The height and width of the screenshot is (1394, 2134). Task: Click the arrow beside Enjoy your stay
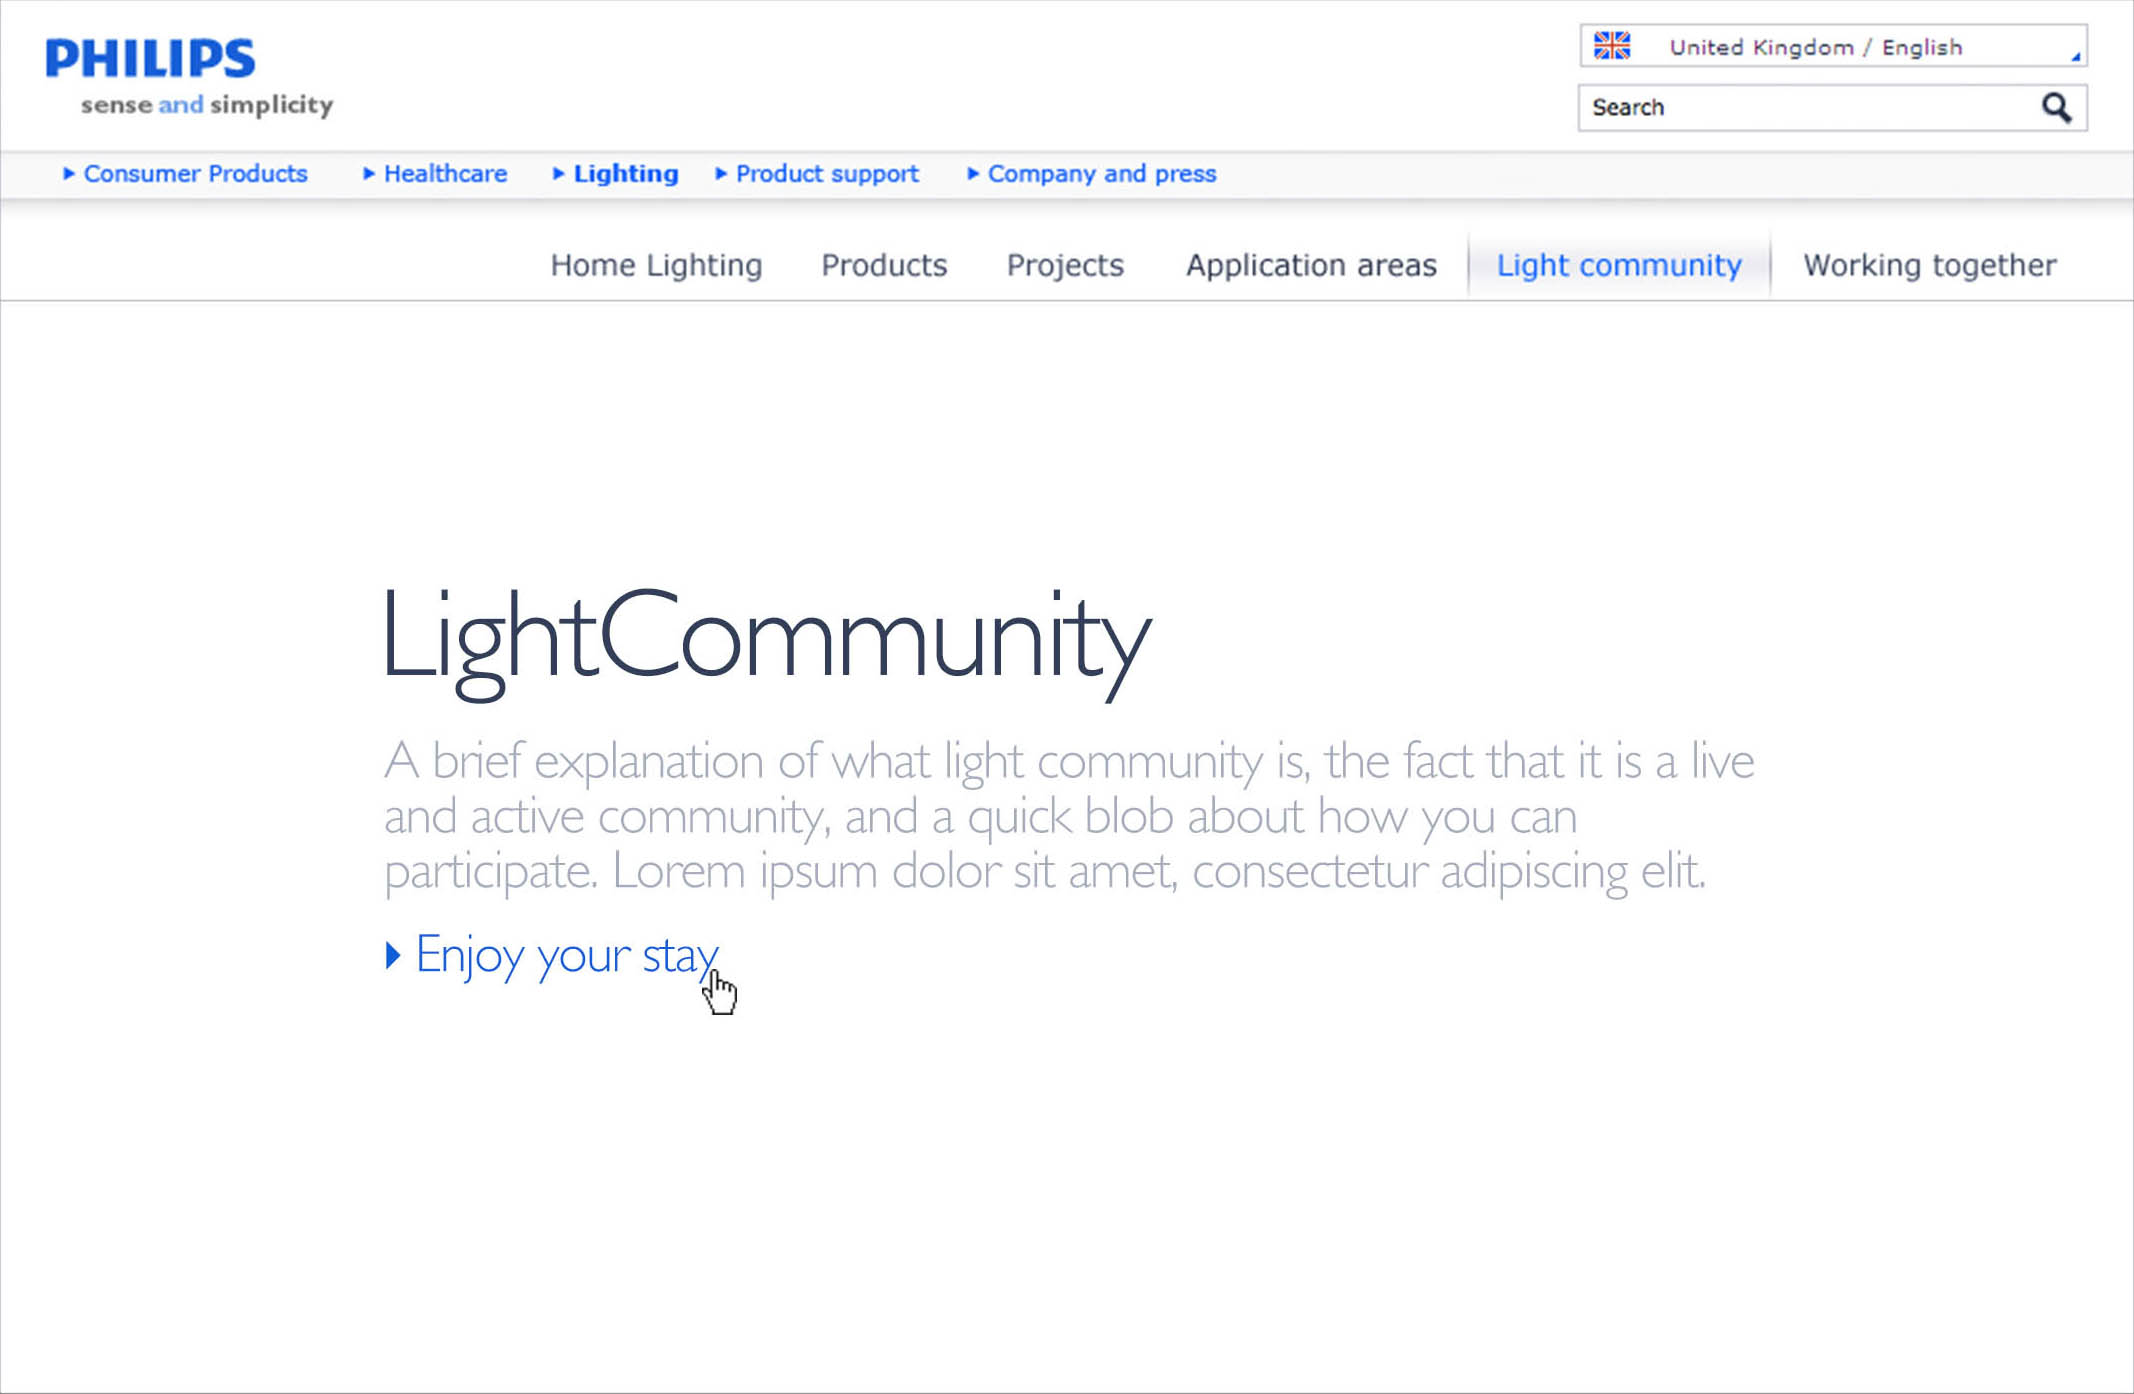pyautogui.click(x=393, y=955)
